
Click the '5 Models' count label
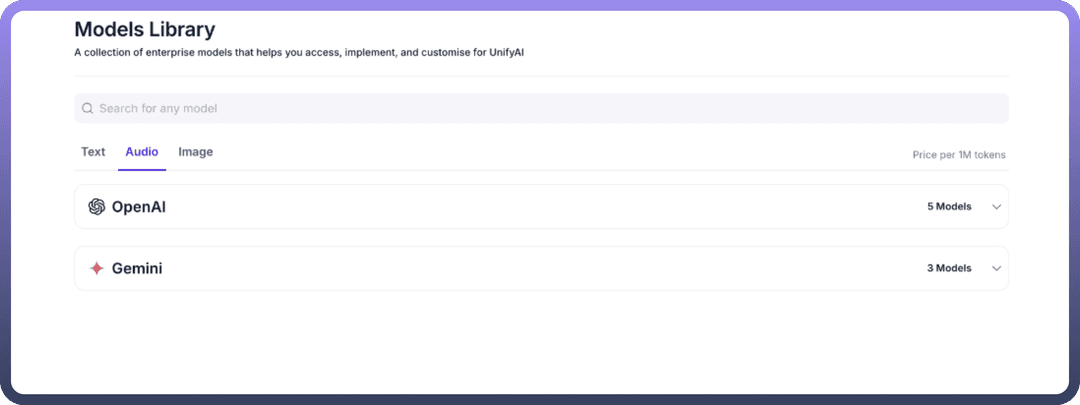coord(949,207)
